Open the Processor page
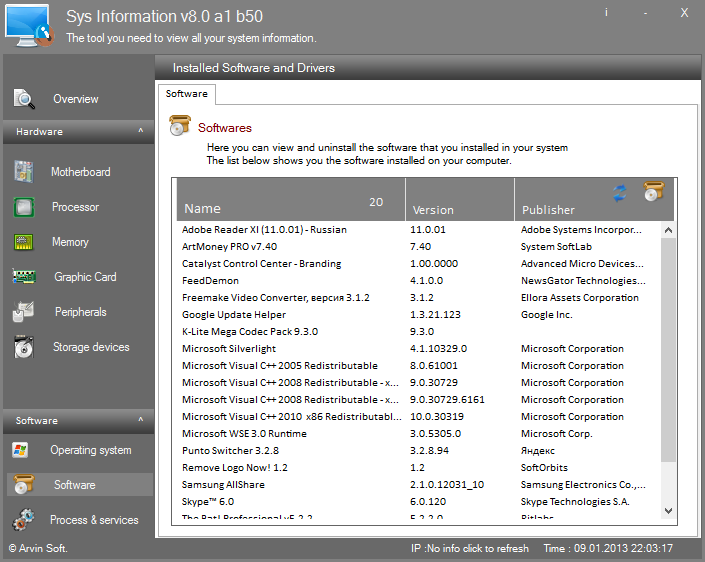 [75, 207]
